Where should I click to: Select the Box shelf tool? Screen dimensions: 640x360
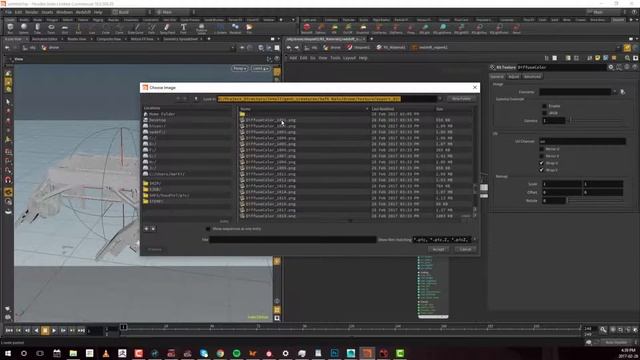[x=10, y=28]
